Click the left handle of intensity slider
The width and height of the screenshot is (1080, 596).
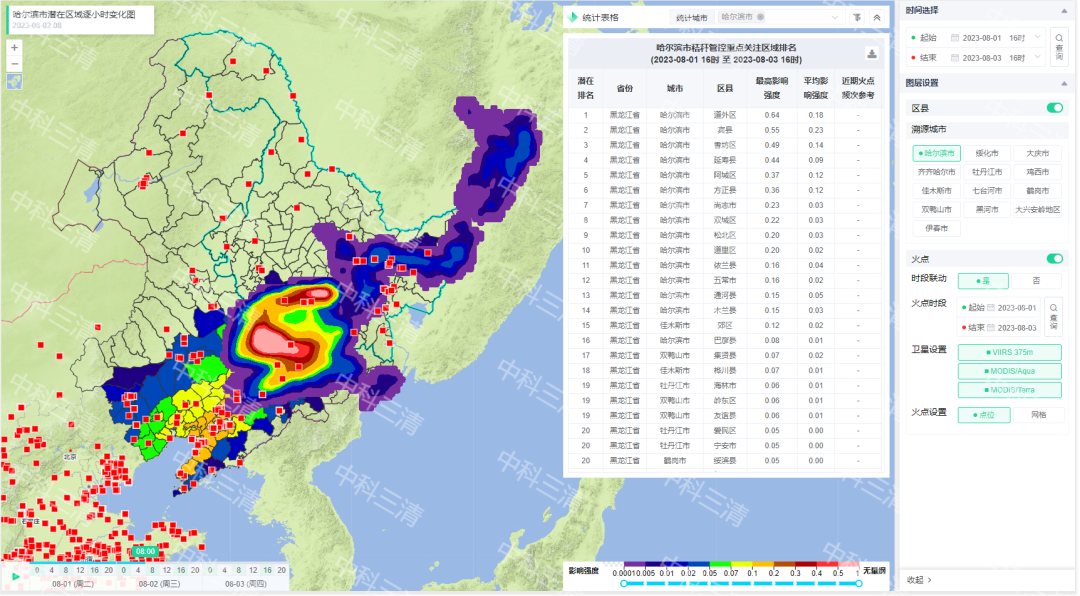[623, 584]
